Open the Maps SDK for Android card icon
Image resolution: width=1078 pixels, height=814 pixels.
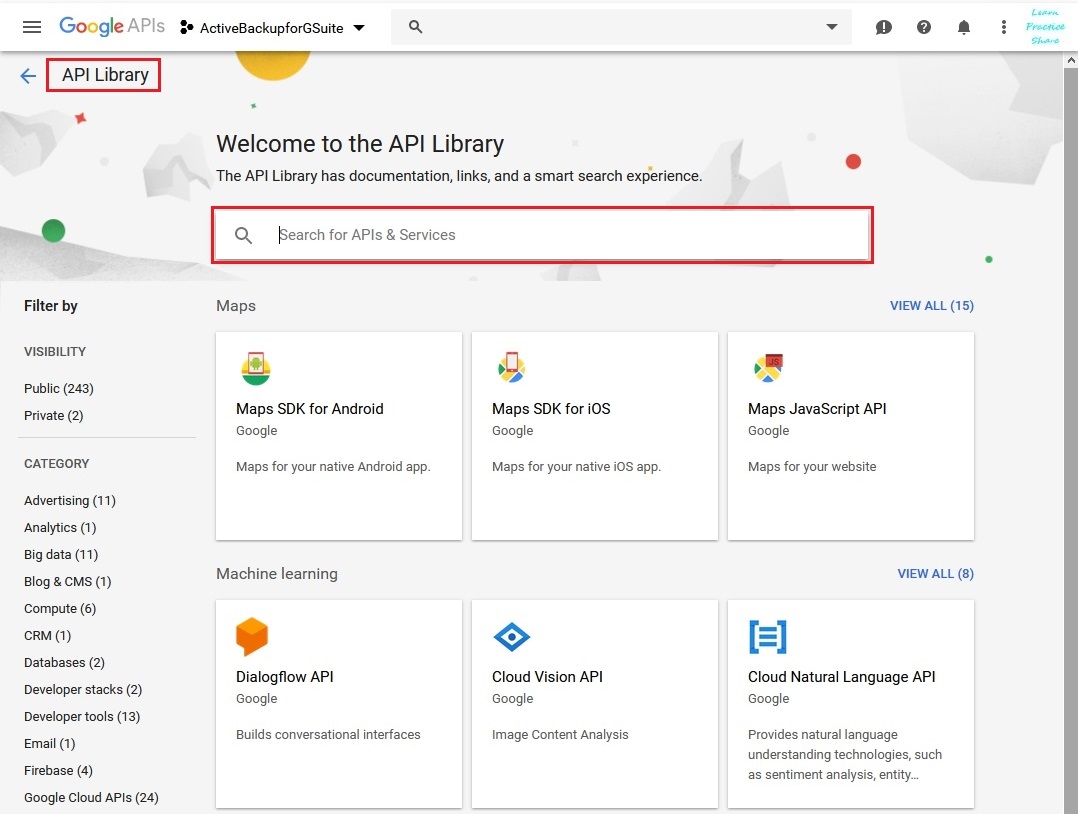pos(256,368)
